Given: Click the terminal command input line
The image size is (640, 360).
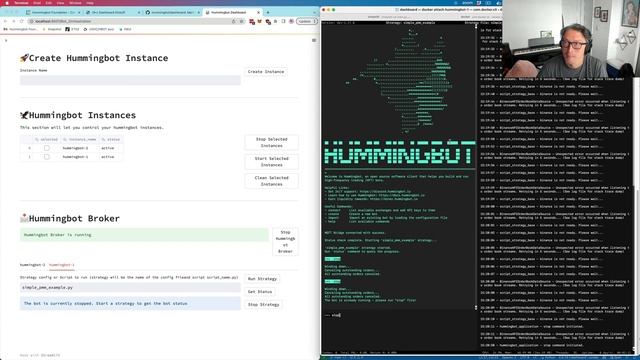Looking at the screenshot, I should point(399,315).
